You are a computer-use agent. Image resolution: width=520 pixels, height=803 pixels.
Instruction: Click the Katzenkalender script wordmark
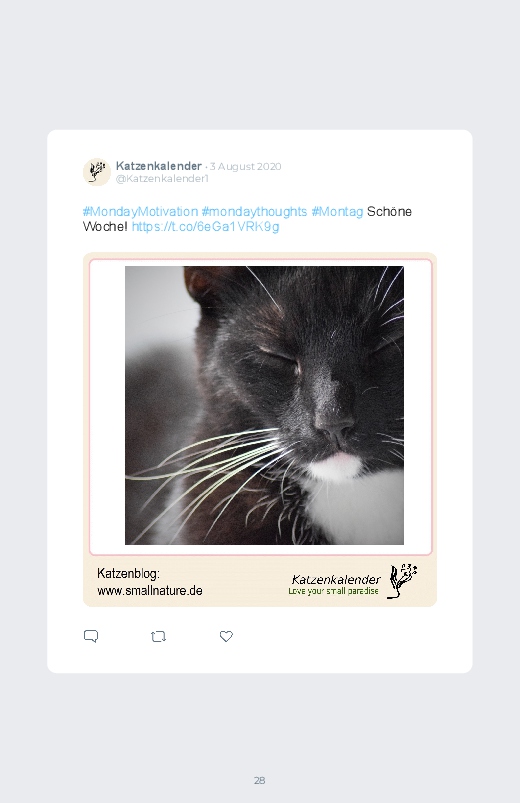pyautogui.click(x=336, y=579)
